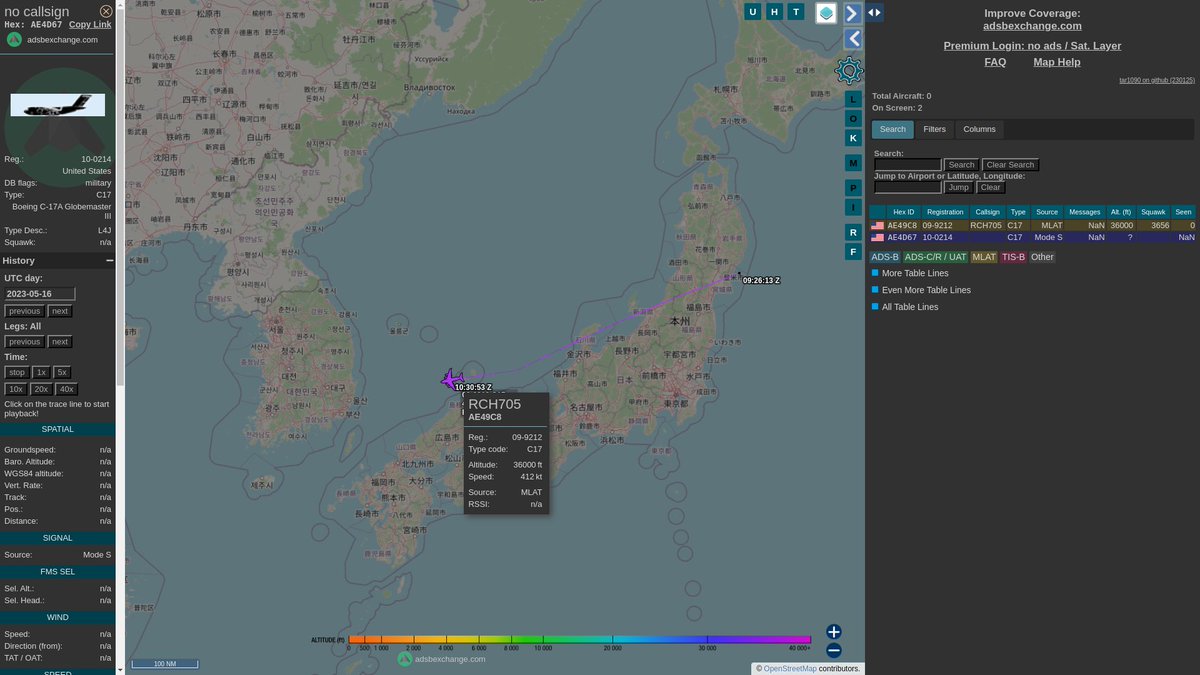This screenshot has width=1200, height=675.
Task: Toggle the L map option
Action: 853,99
